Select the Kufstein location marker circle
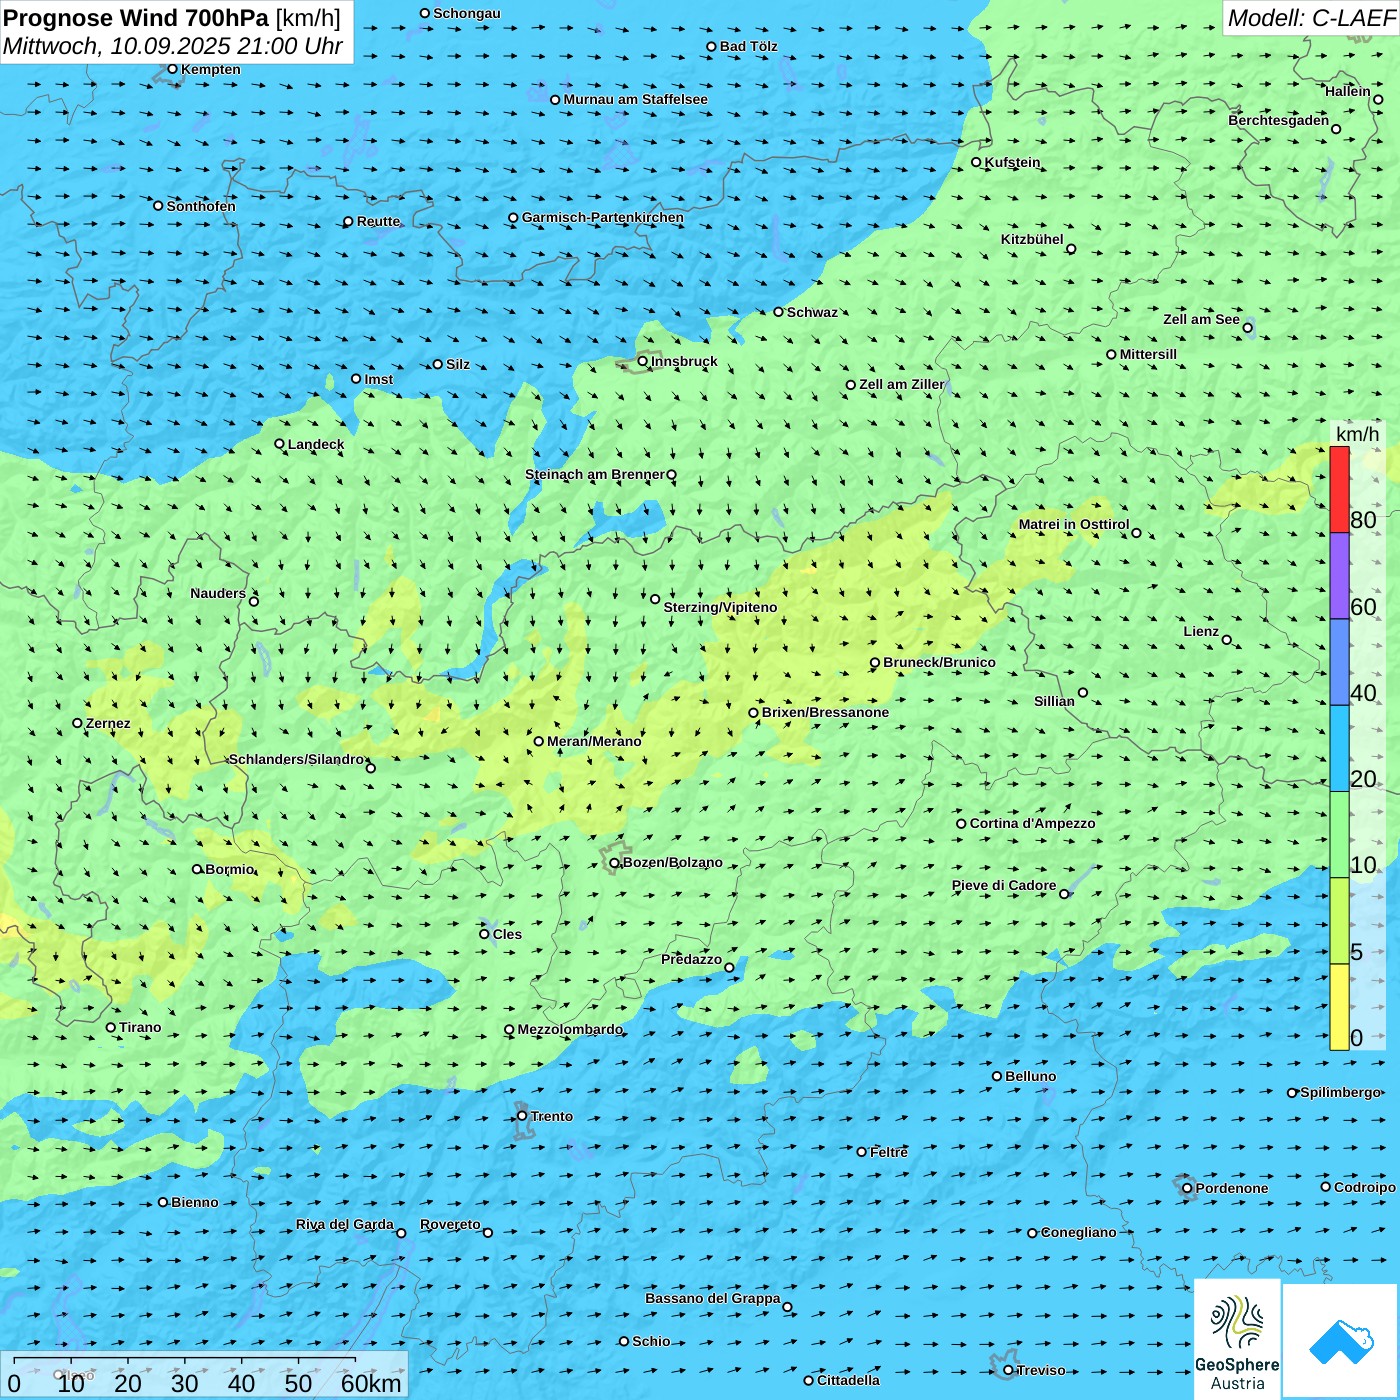 pyautogui.click(x=977, y=162)
